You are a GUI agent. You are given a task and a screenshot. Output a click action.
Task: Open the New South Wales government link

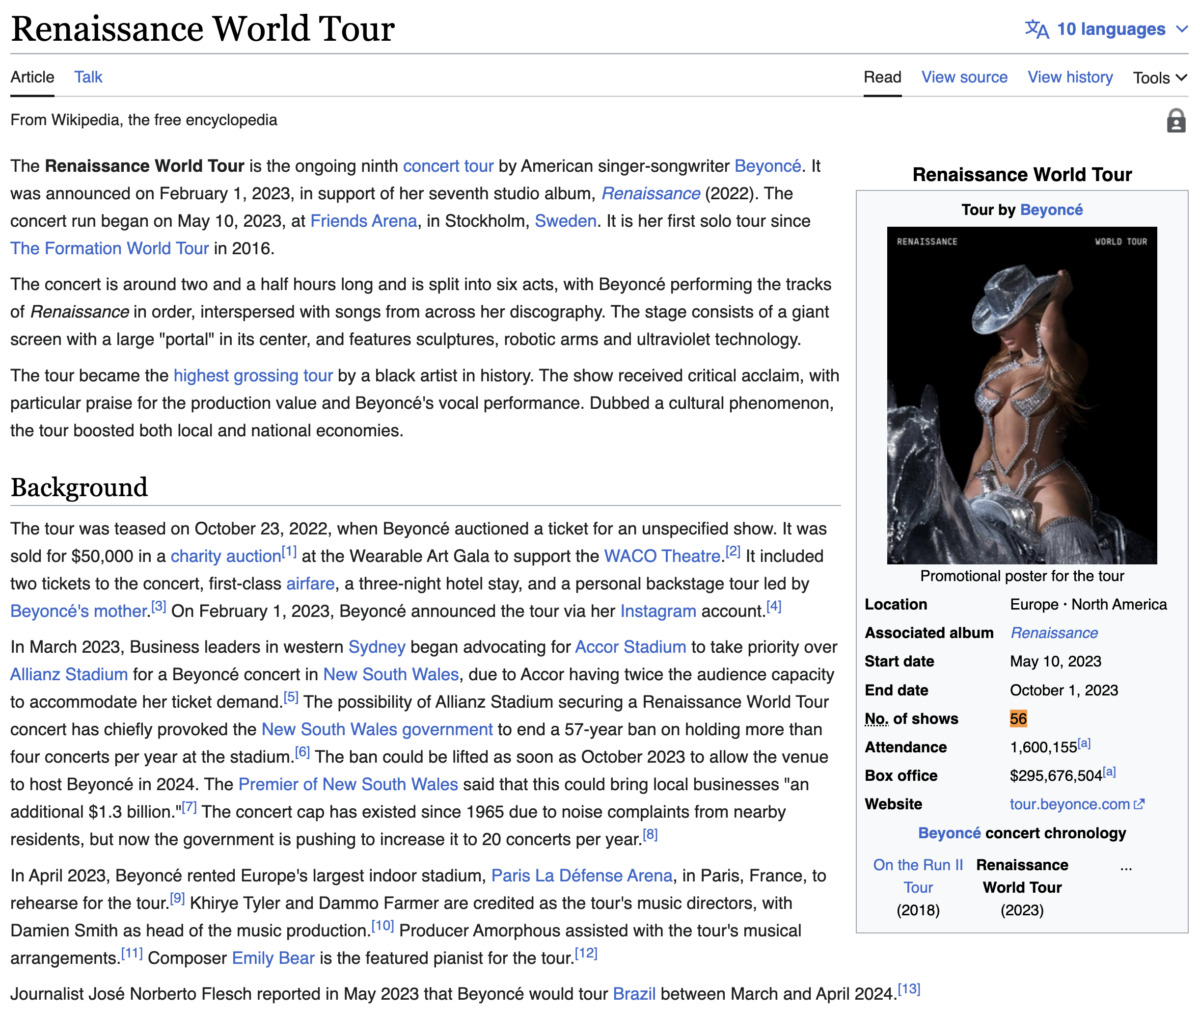point(377,730)
